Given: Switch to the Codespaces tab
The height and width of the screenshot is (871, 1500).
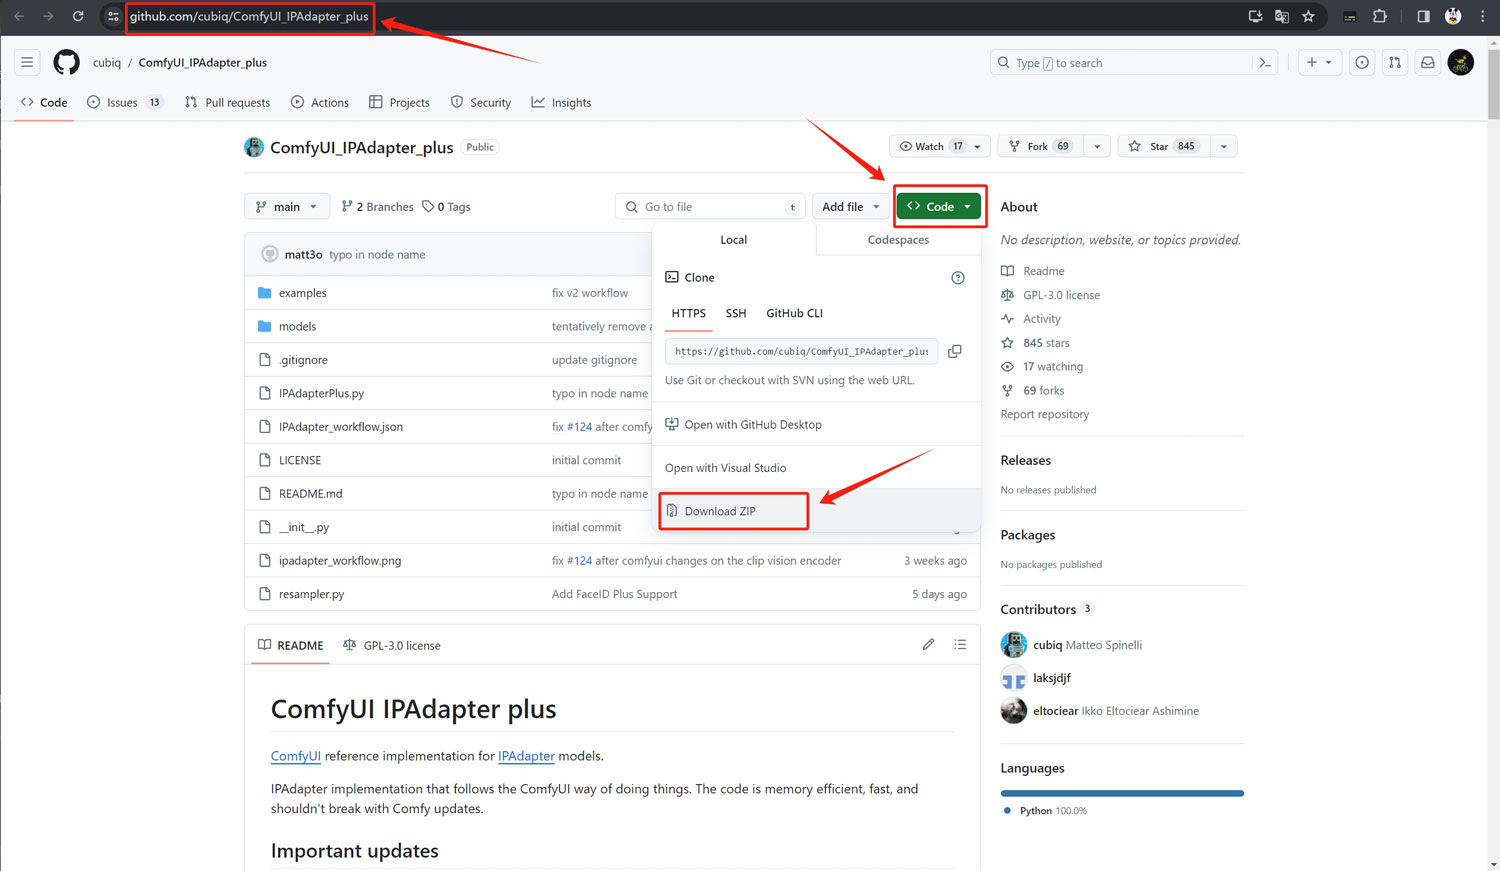Looking at the screenshot, I should pyautogui.click(x=898, y=240).
